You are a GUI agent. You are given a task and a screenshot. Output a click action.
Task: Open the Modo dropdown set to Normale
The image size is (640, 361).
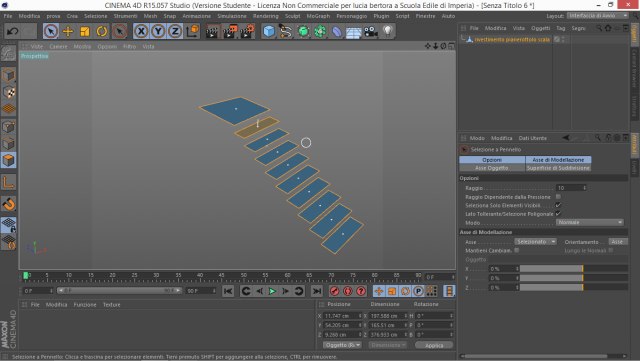(x=590, y=223)
